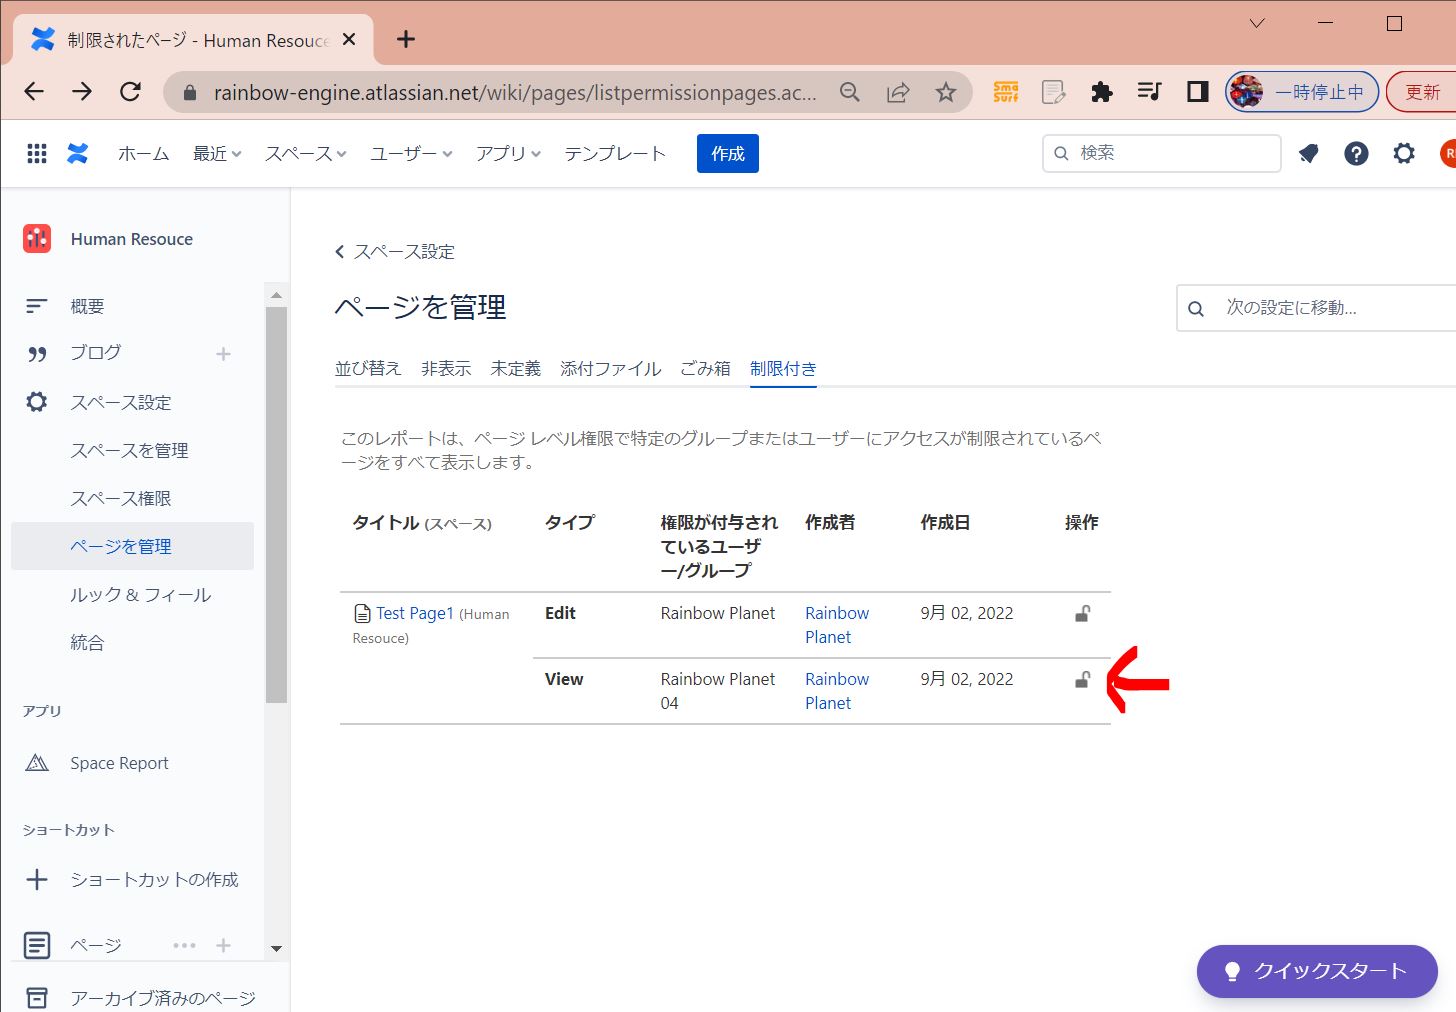Select スペース権限 in the sidebar
1456x1012 pixels.
click(121, 498)
